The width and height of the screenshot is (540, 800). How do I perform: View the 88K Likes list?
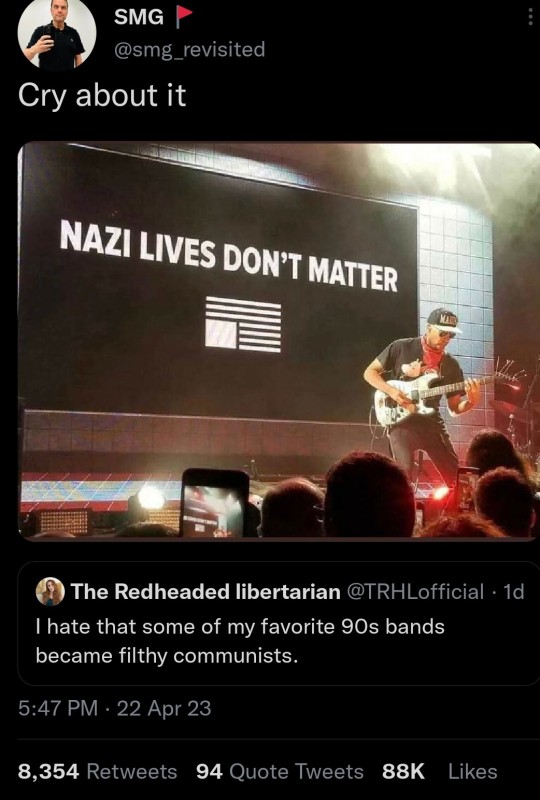(x=439, y=771)
